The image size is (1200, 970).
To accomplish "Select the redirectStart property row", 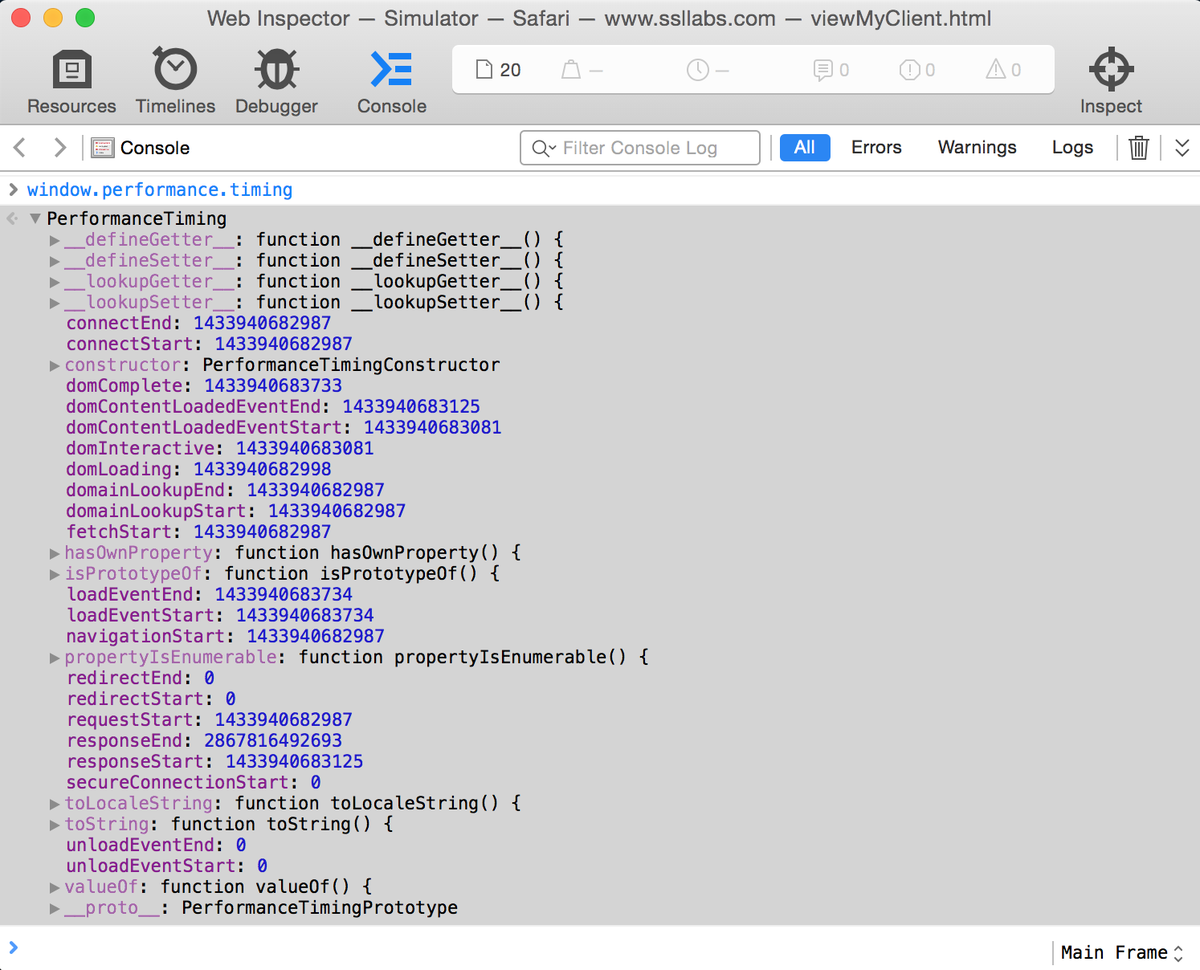I will click(151, 700).
